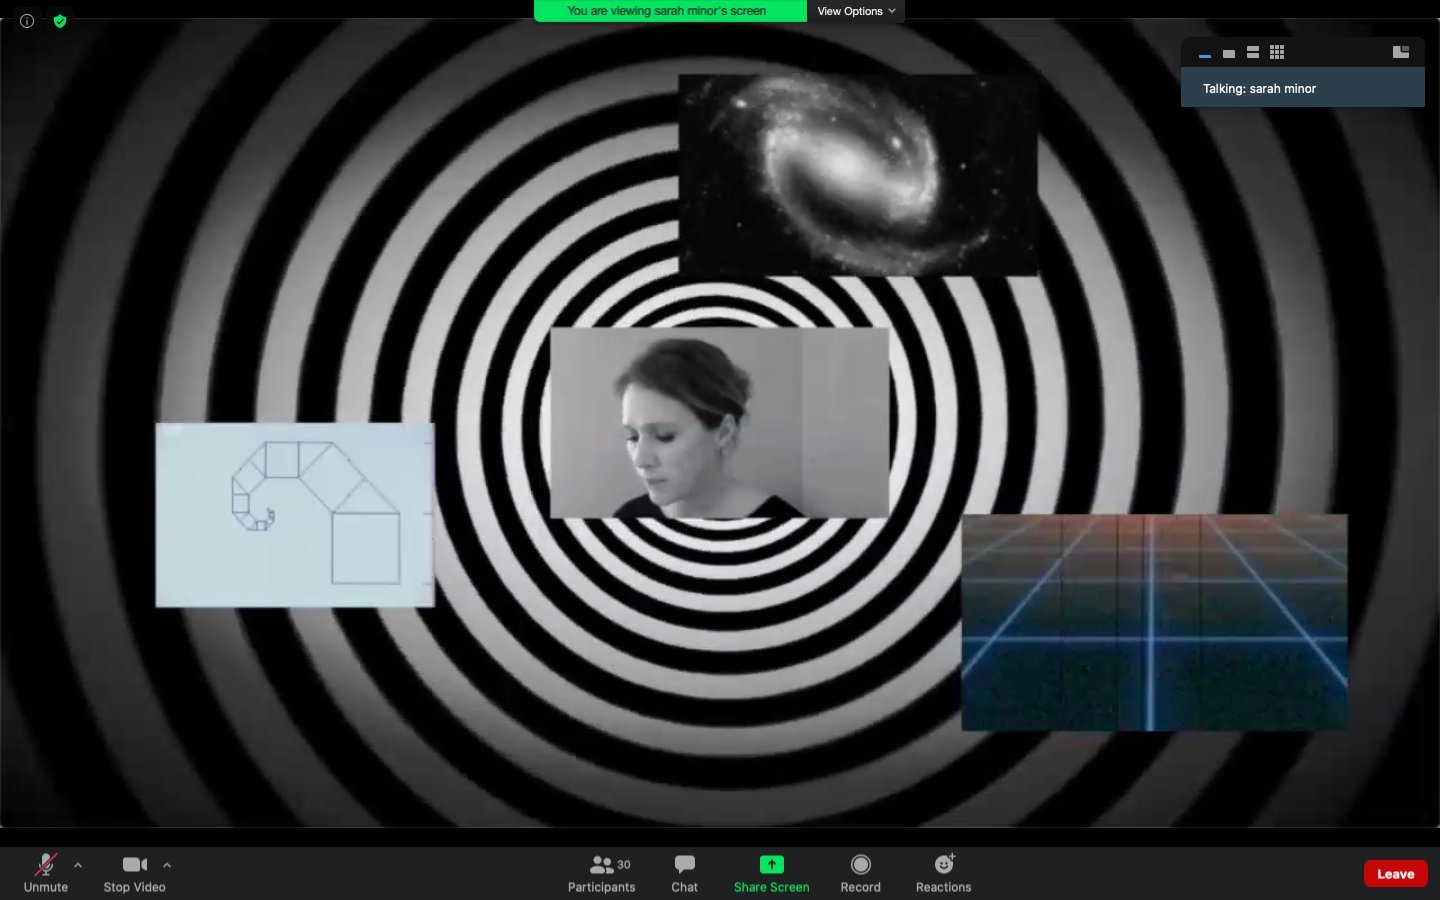Stop Video using the camera button
Image resolution: width=1440 pixels, height=900 pixels.
click(x=135, y=873)
